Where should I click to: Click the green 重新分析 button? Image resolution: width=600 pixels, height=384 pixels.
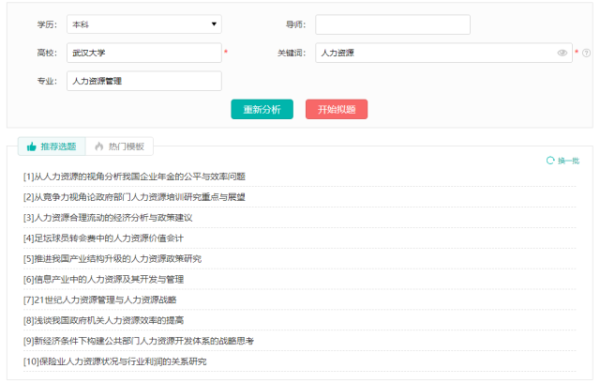(262, 109)
